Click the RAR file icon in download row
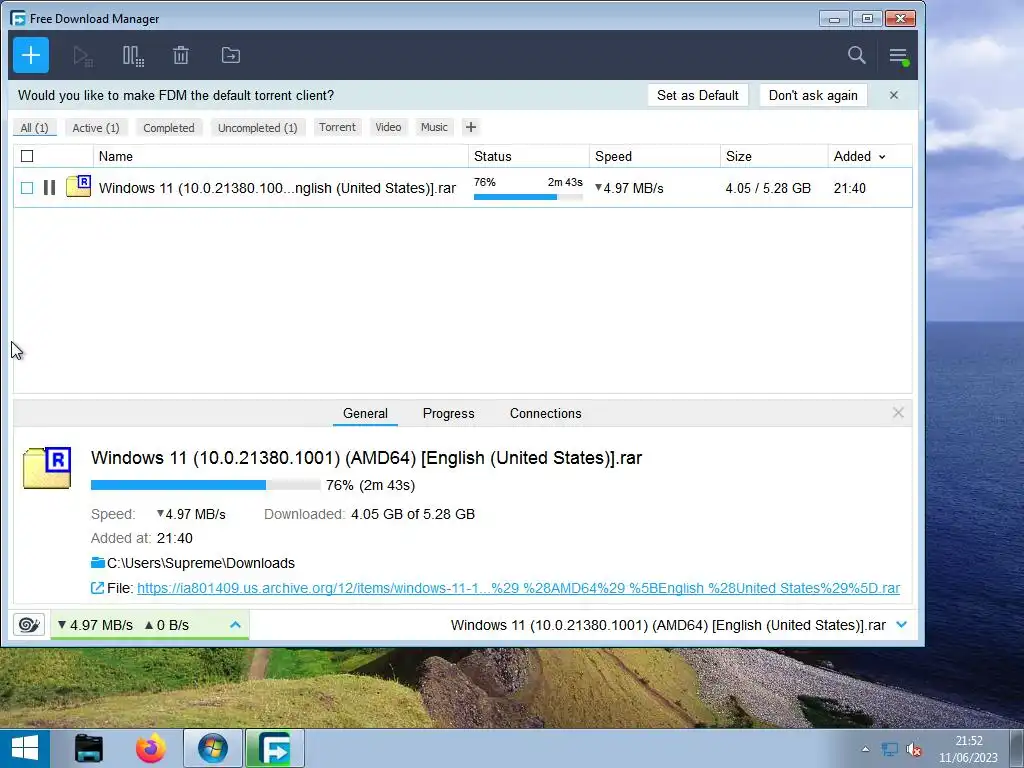 coord(78,186)
